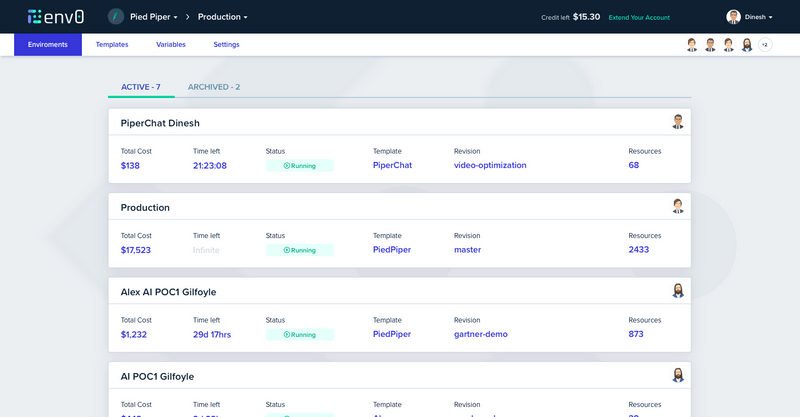
Task: Click owner avatar on Alex AI POC1 Gilfoyle card
Action: coord(678,291)
